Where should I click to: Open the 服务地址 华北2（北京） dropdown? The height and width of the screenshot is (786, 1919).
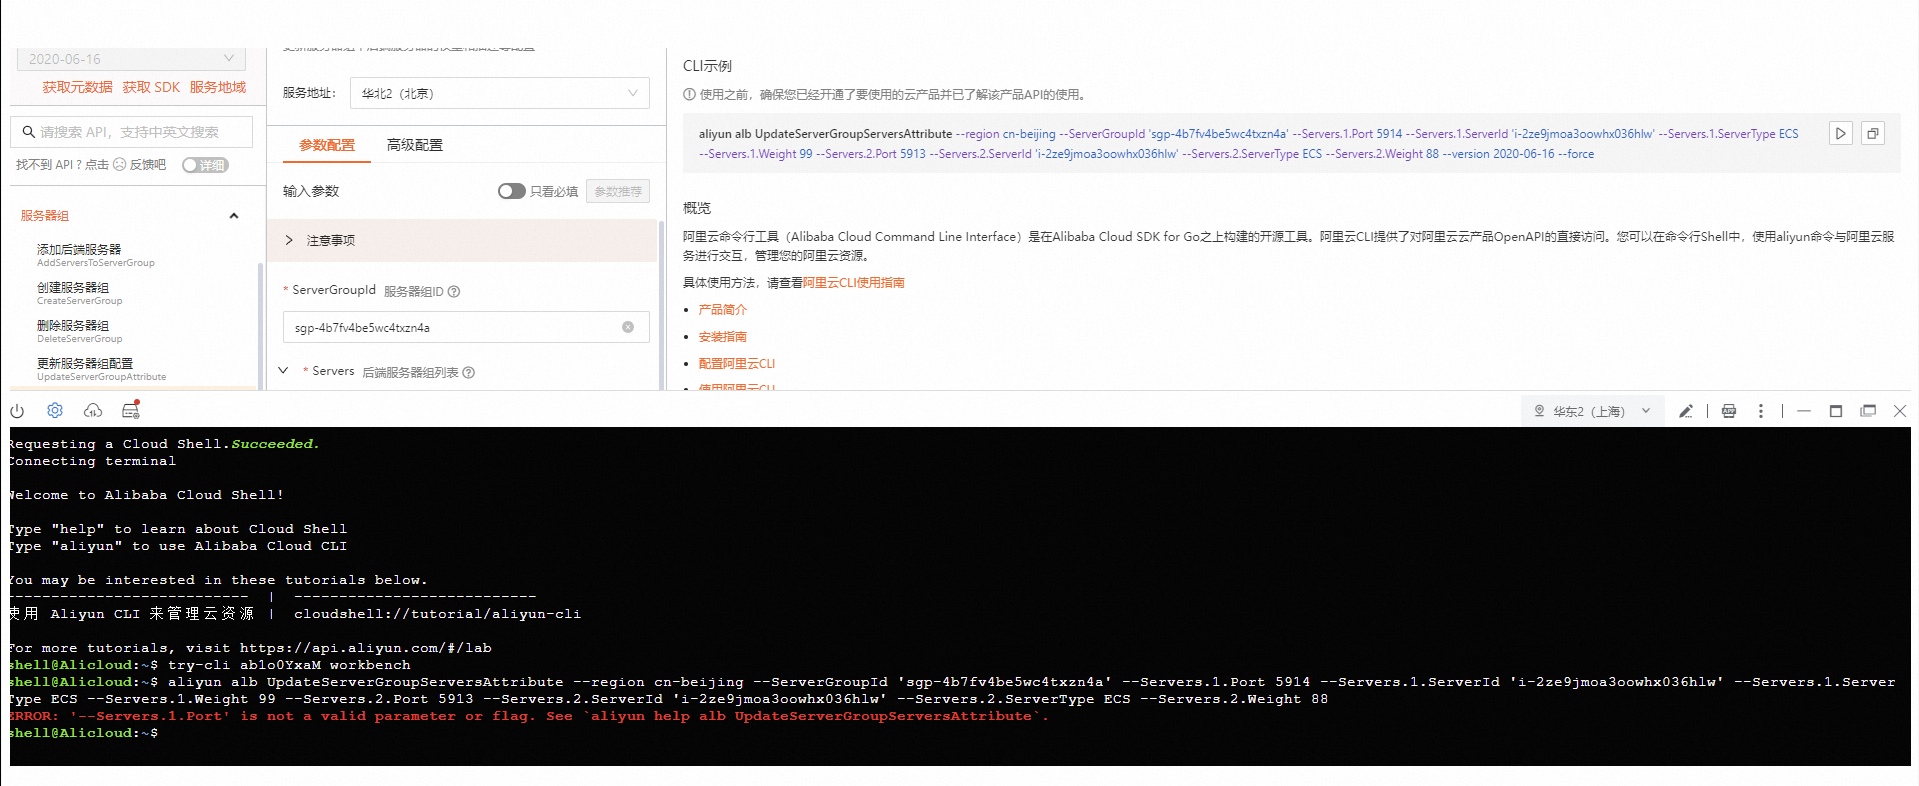(499, 93)
